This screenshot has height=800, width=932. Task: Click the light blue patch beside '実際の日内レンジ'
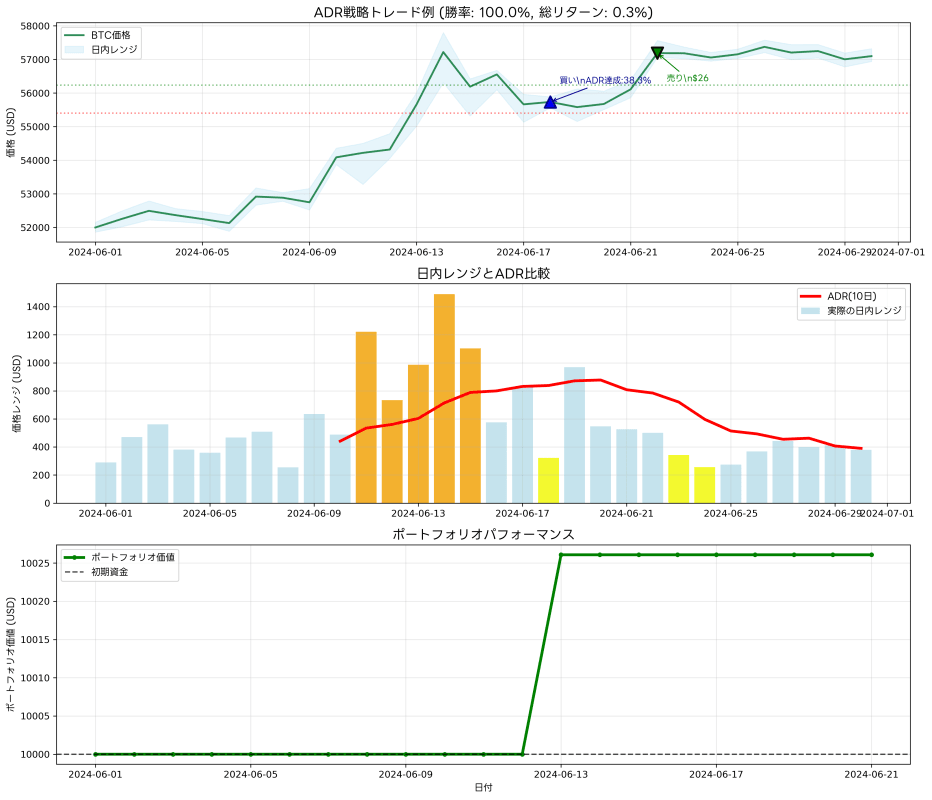(811, 310)
